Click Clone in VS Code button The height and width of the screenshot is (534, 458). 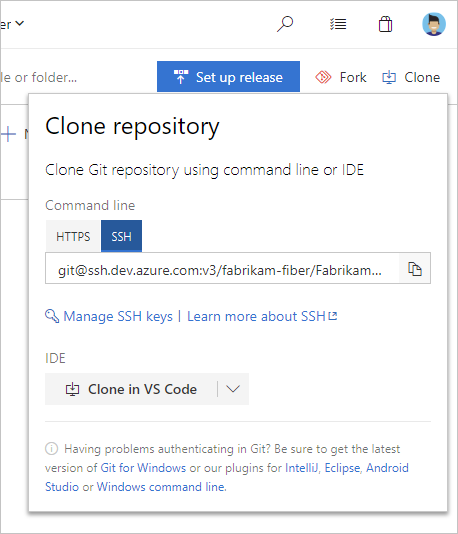click(131, 389)
